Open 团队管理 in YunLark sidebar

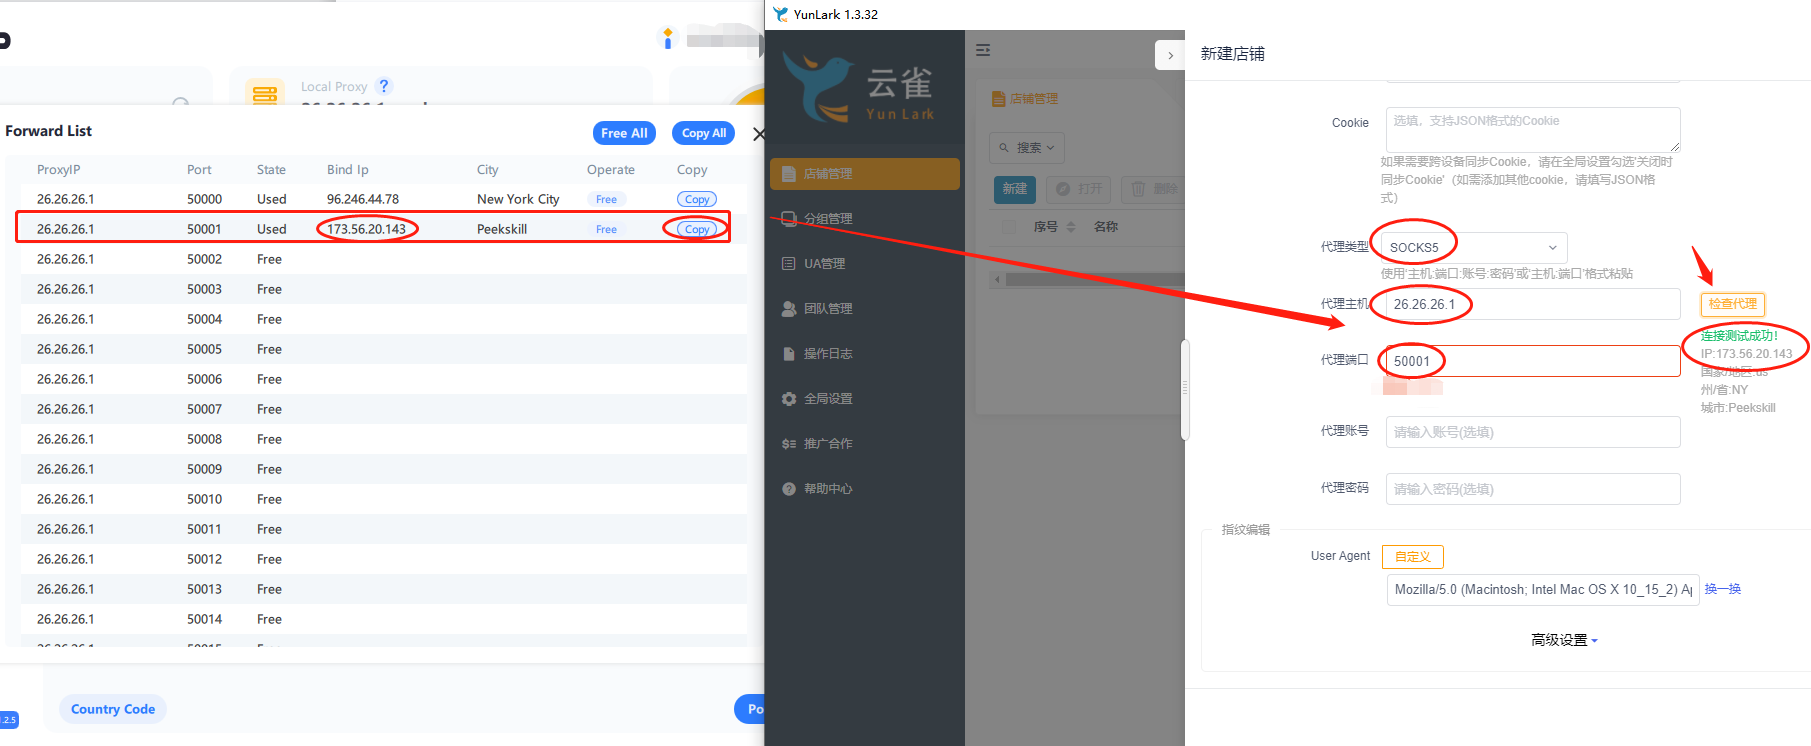(865, 309)
